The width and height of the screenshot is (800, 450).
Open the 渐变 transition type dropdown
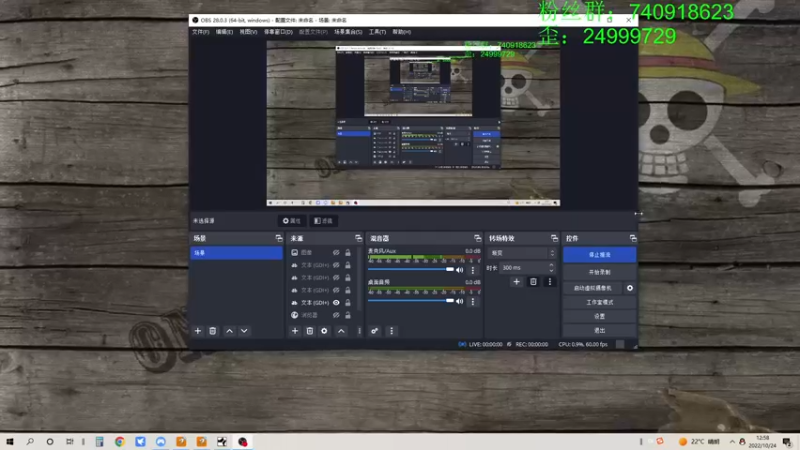(x=522, y=253)
